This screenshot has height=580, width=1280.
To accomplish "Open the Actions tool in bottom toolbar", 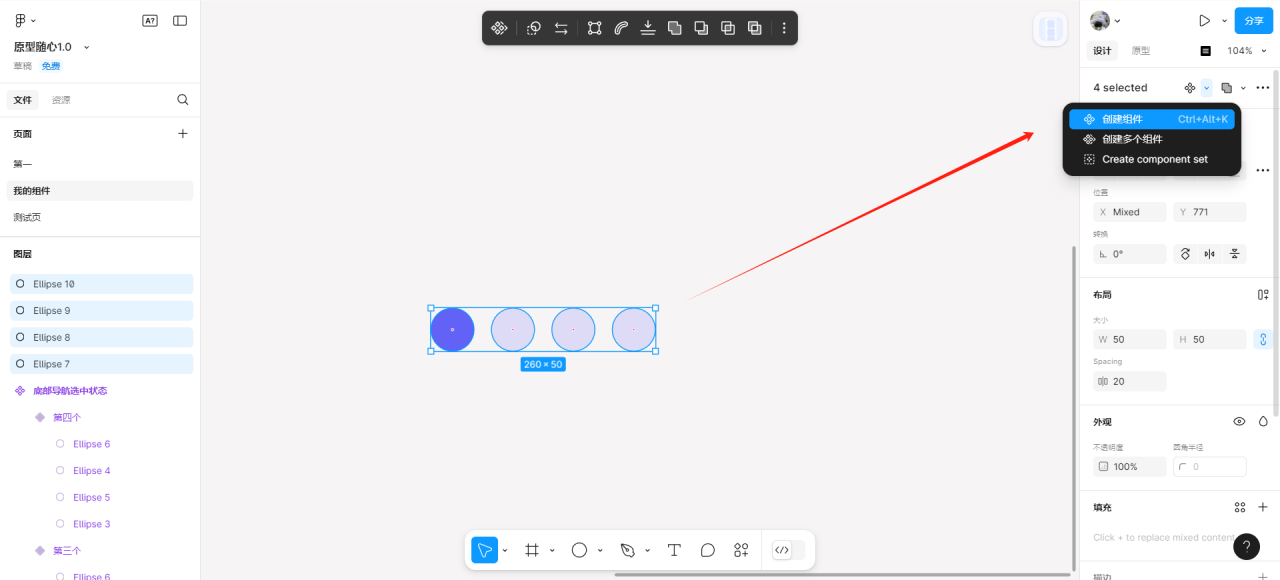I will (741, 550).
